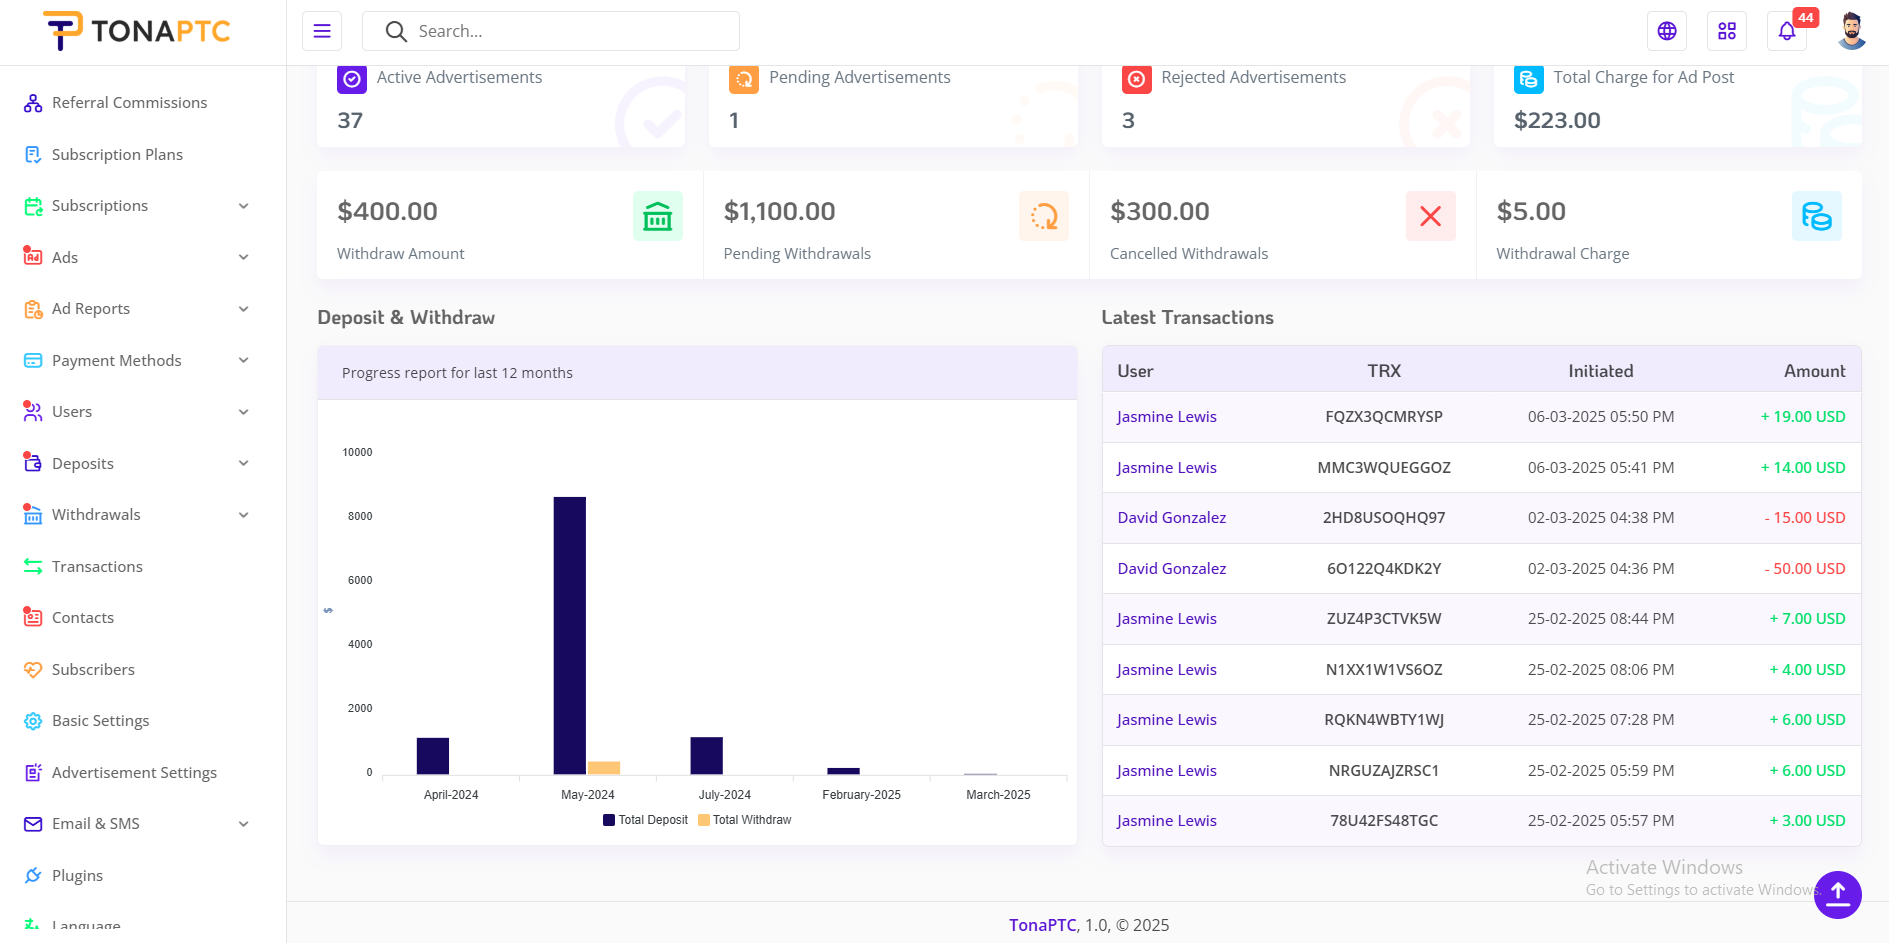Image resolution: width=1889 pixels, height=943 pixels.
Task: Expand the Users menu chevron
Action: [243, 412]
